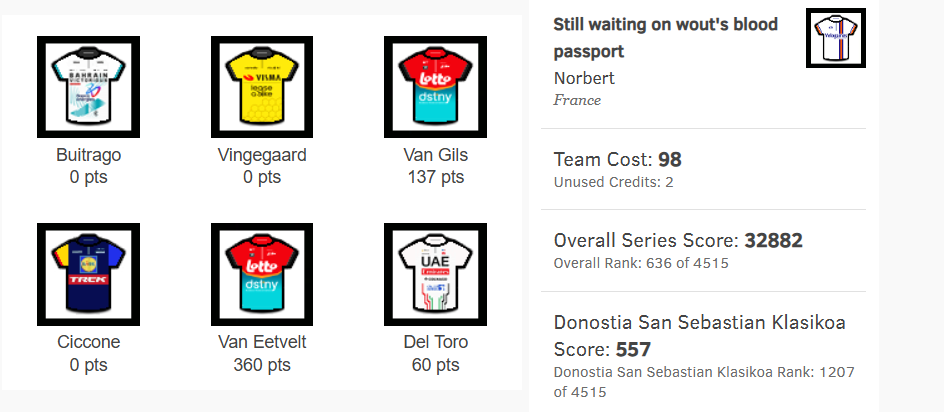Open manager Norbert's name
The image size is (944, 412).
584,78
